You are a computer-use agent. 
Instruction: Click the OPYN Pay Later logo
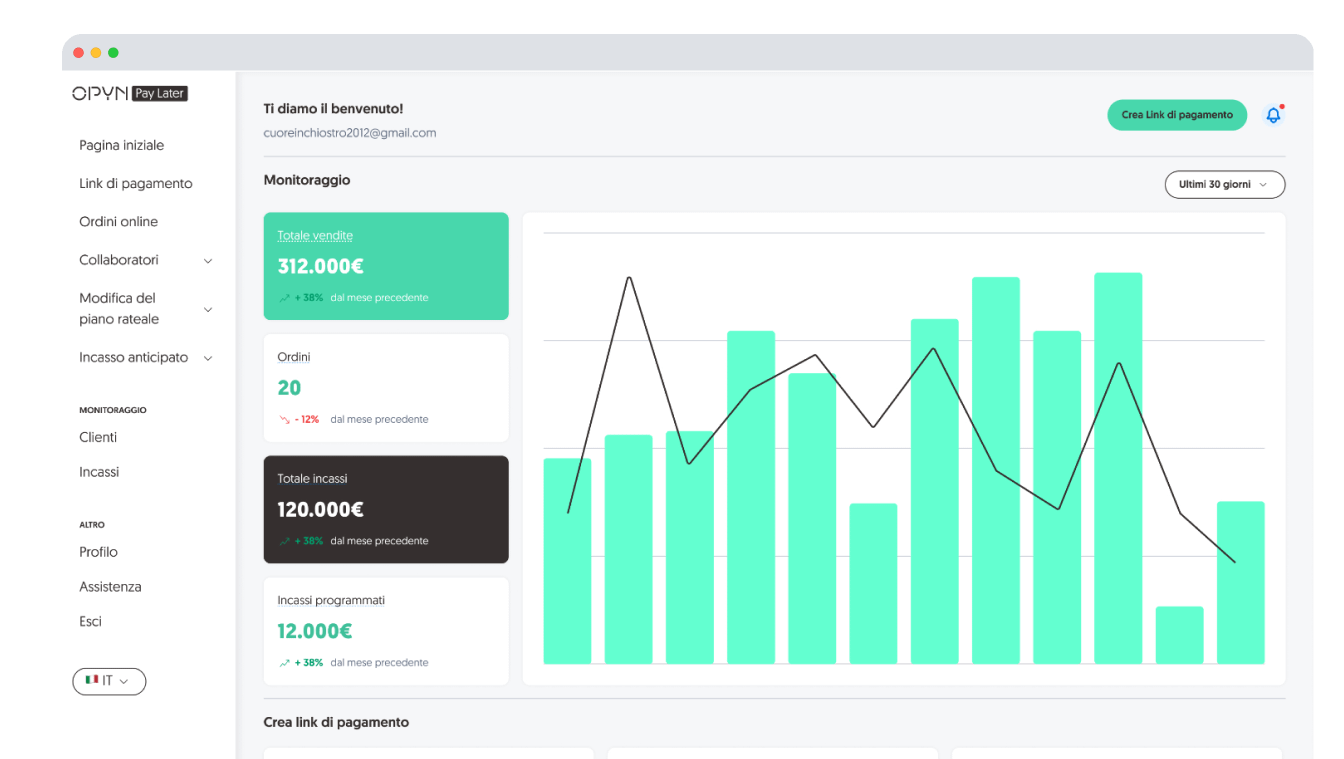pyautogui.click(x=130, y=93)
